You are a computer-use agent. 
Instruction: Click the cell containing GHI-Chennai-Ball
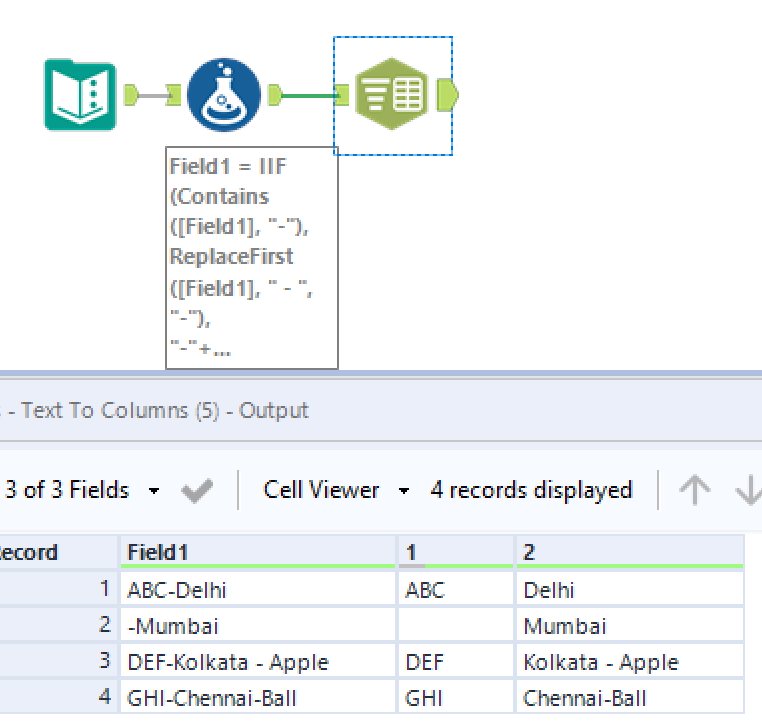point(257,698)
